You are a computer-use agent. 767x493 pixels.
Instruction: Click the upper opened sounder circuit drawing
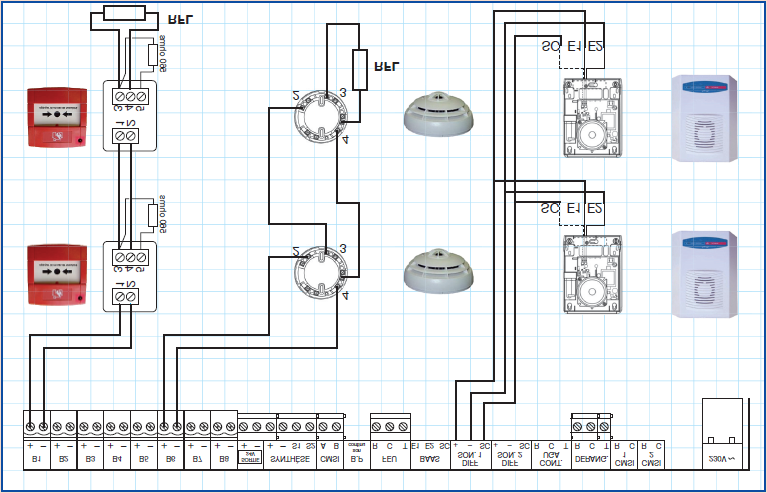[x=592, y=118]
